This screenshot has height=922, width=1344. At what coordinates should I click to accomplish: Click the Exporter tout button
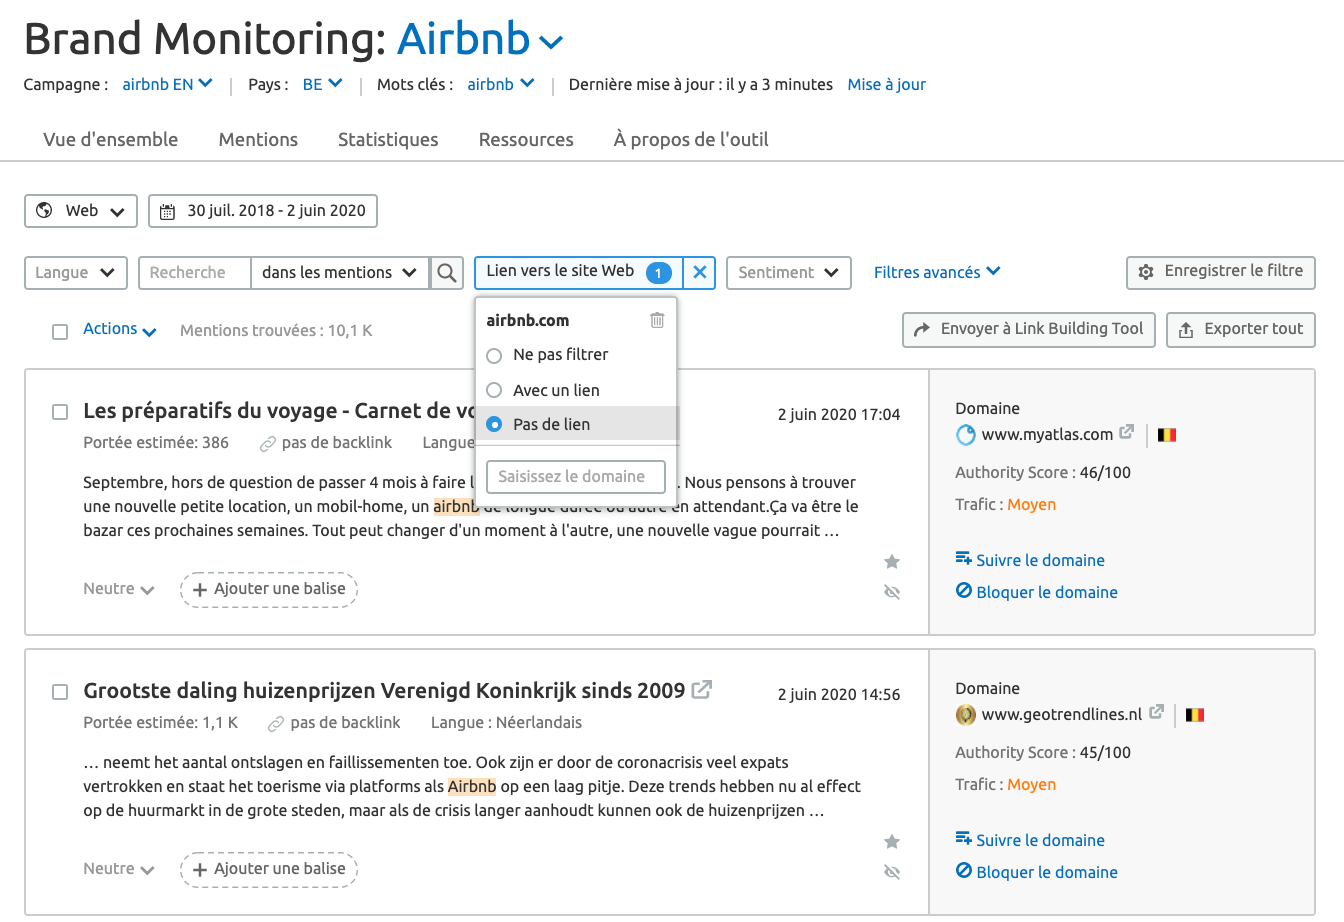click(x=1240, y=330)
